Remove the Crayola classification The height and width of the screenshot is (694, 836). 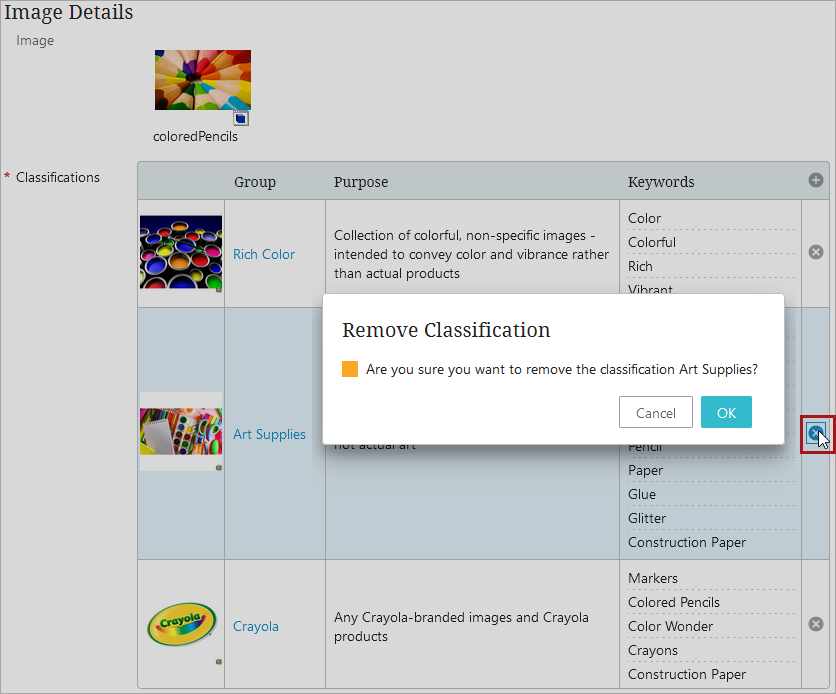816,624
